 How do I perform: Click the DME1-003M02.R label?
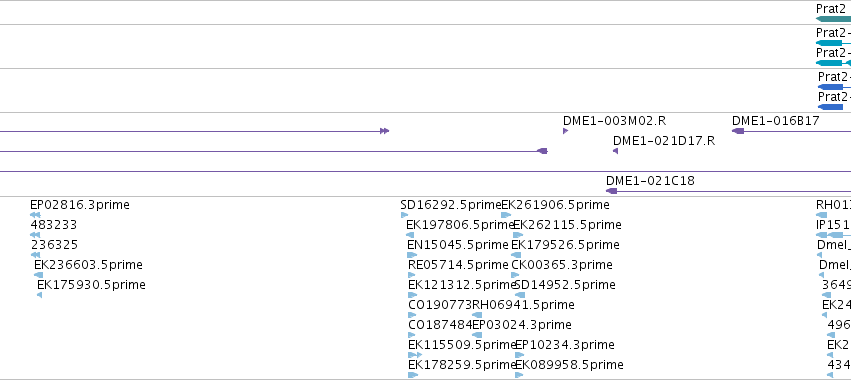tap(614, 121)
